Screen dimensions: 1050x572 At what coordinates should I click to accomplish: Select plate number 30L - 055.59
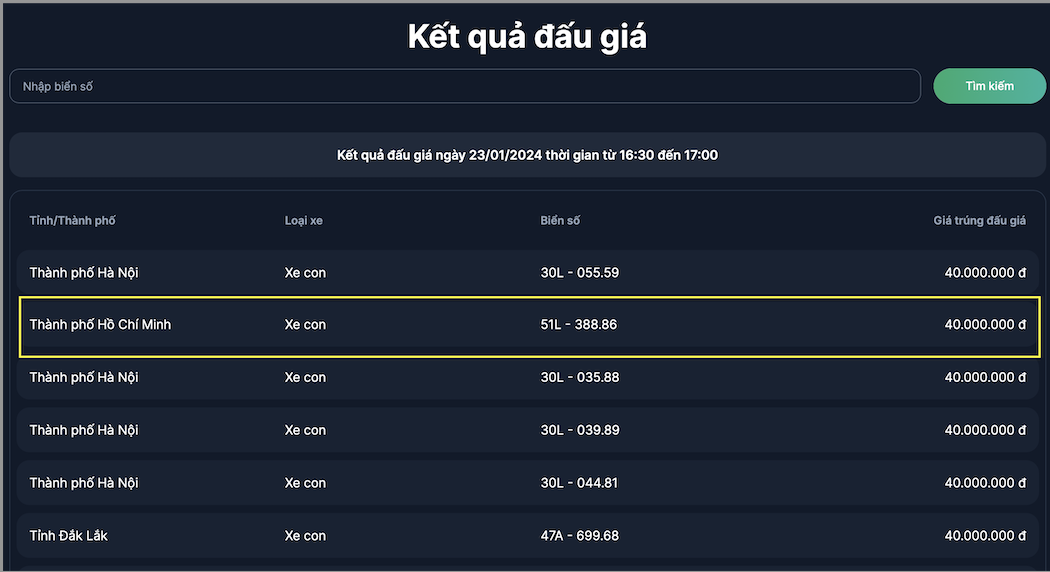pyautogui.click(x=579, y=272)
